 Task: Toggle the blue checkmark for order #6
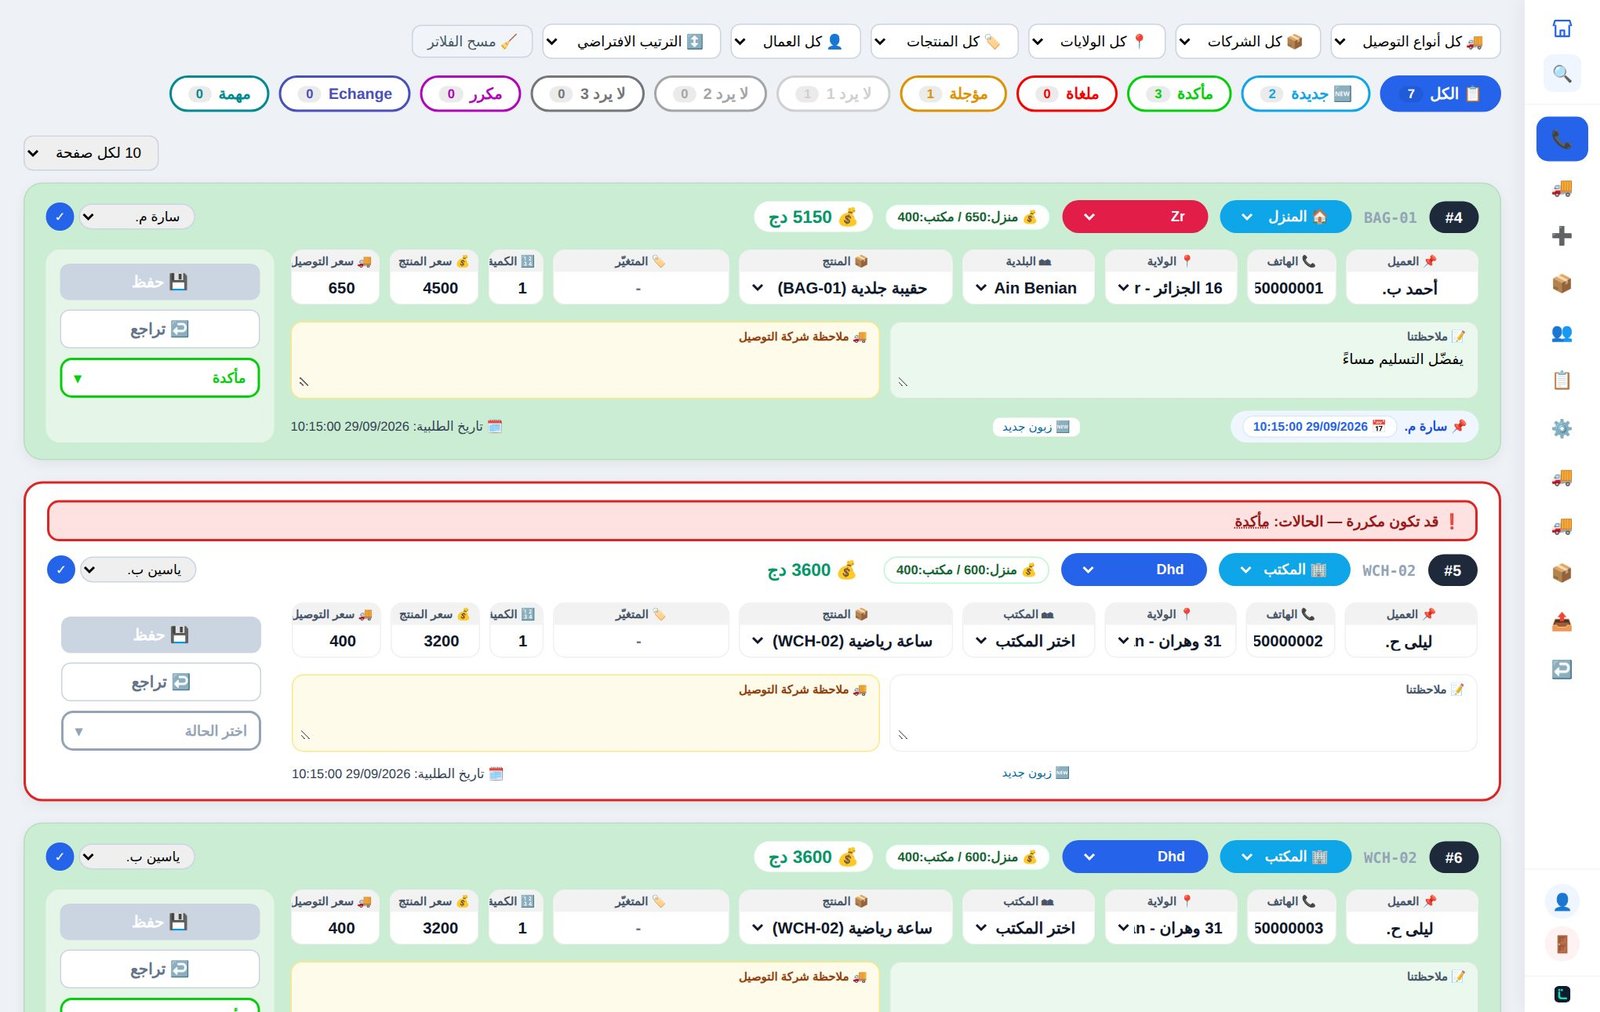[60, 857]
